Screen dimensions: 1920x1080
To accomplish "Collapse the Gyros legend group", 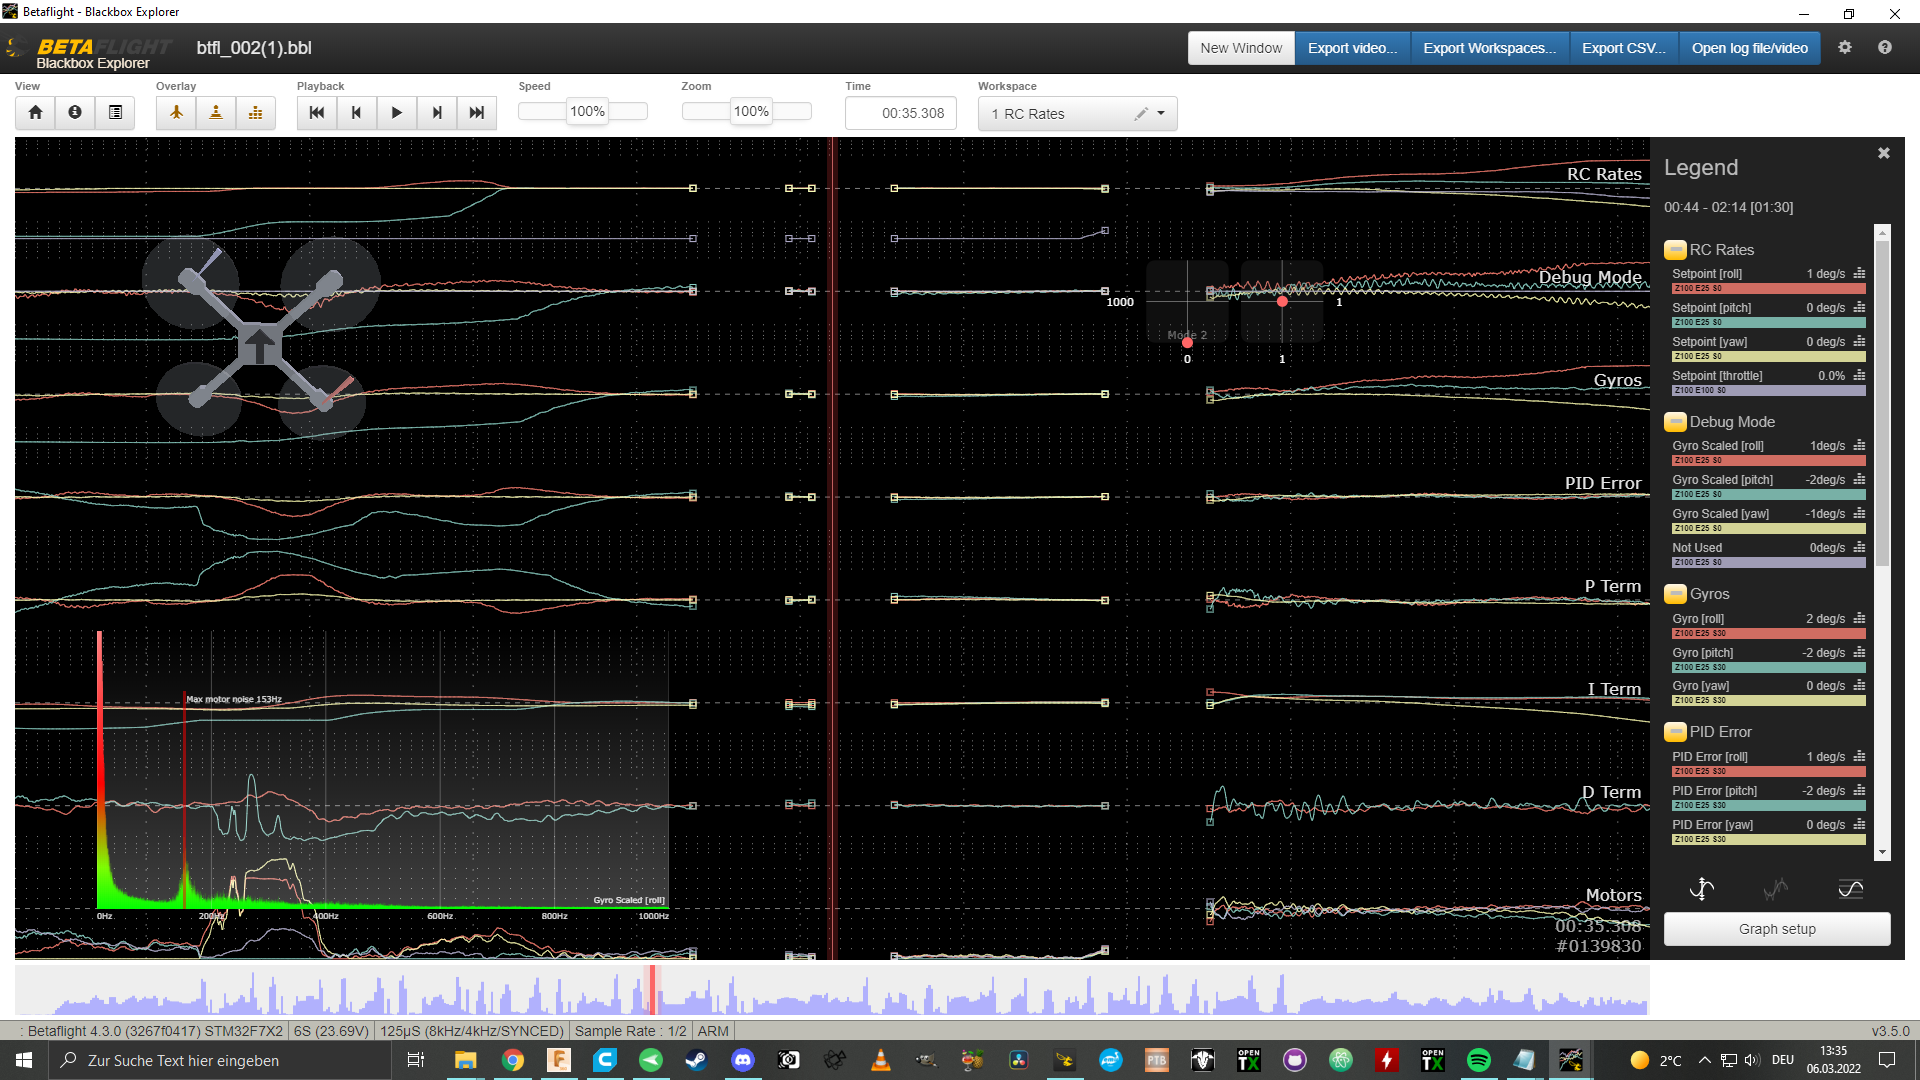I will pyautogui.click(x=1675, y=594).
